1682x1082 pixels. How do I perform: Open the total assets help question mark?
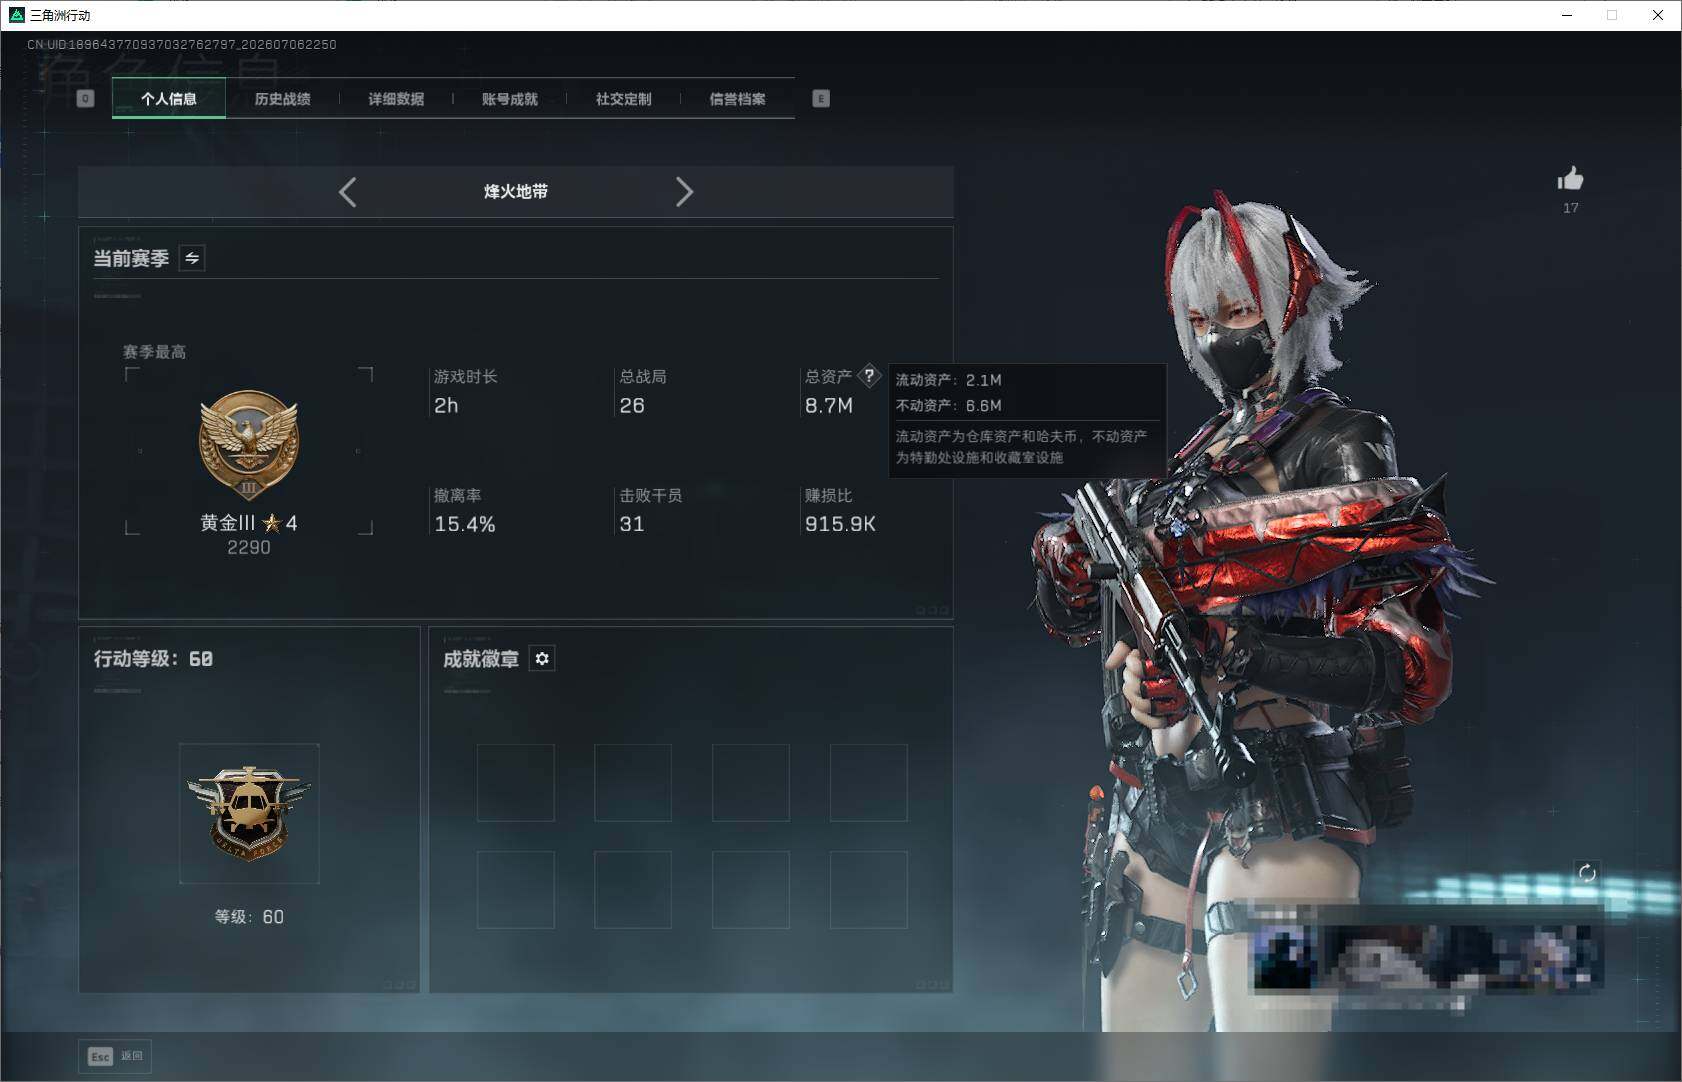(x=869, y=376)
